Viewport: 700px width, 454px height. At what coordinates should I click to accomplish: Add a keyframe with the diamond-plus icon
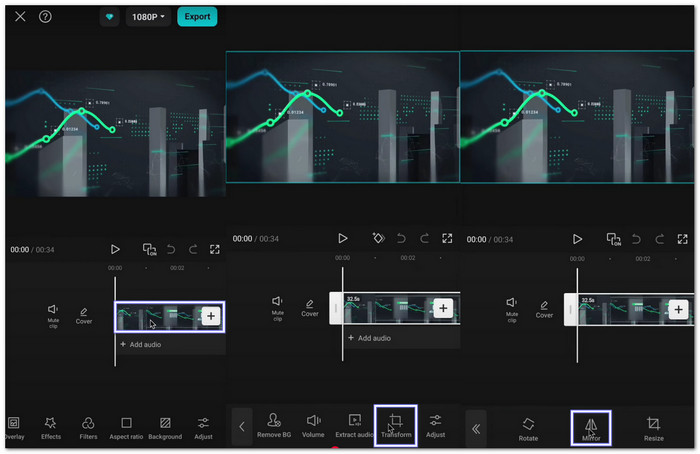[x=379, y=238]
